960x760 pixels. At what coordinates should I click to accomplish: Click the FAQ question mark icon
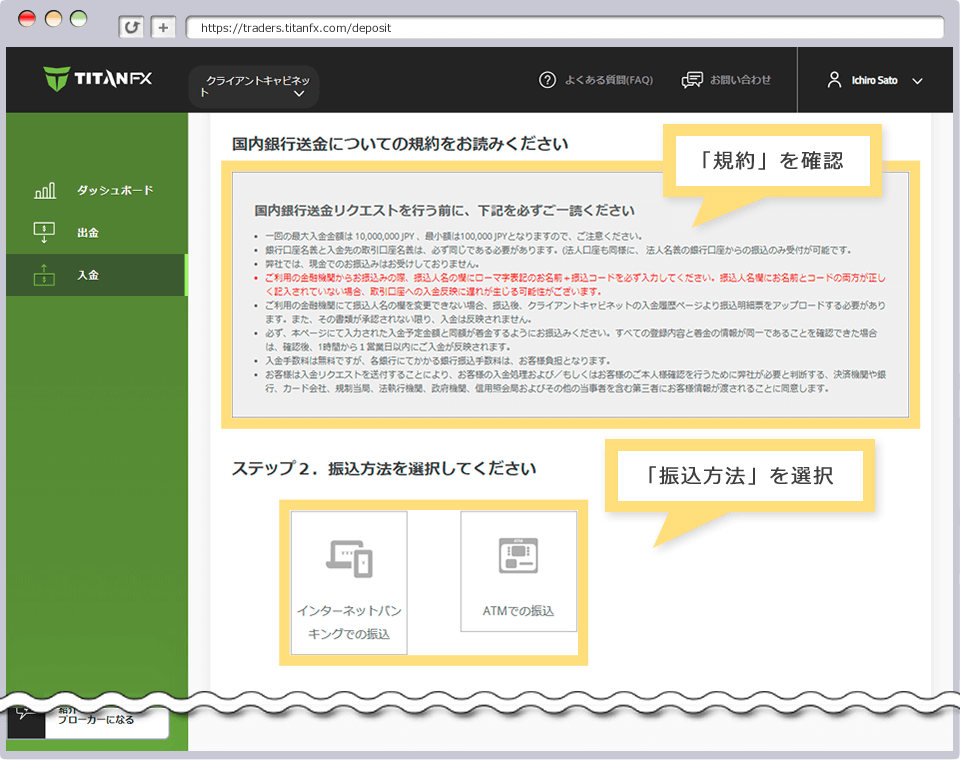547,80
